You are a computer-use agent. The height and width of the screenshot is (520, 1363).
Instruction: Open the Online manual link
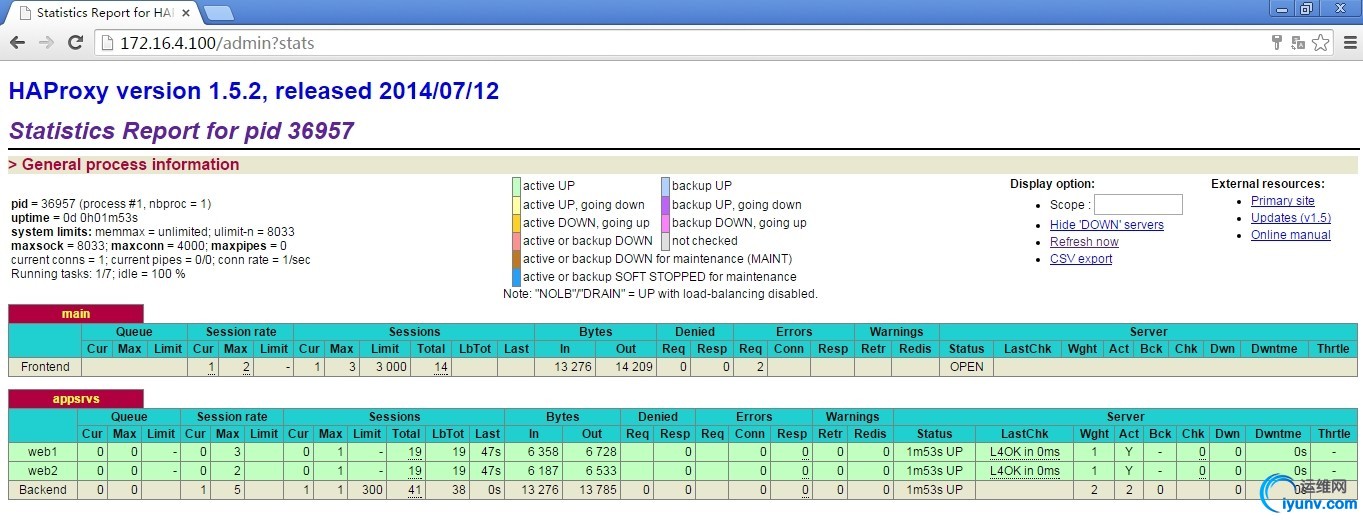tap(1290, 235)
